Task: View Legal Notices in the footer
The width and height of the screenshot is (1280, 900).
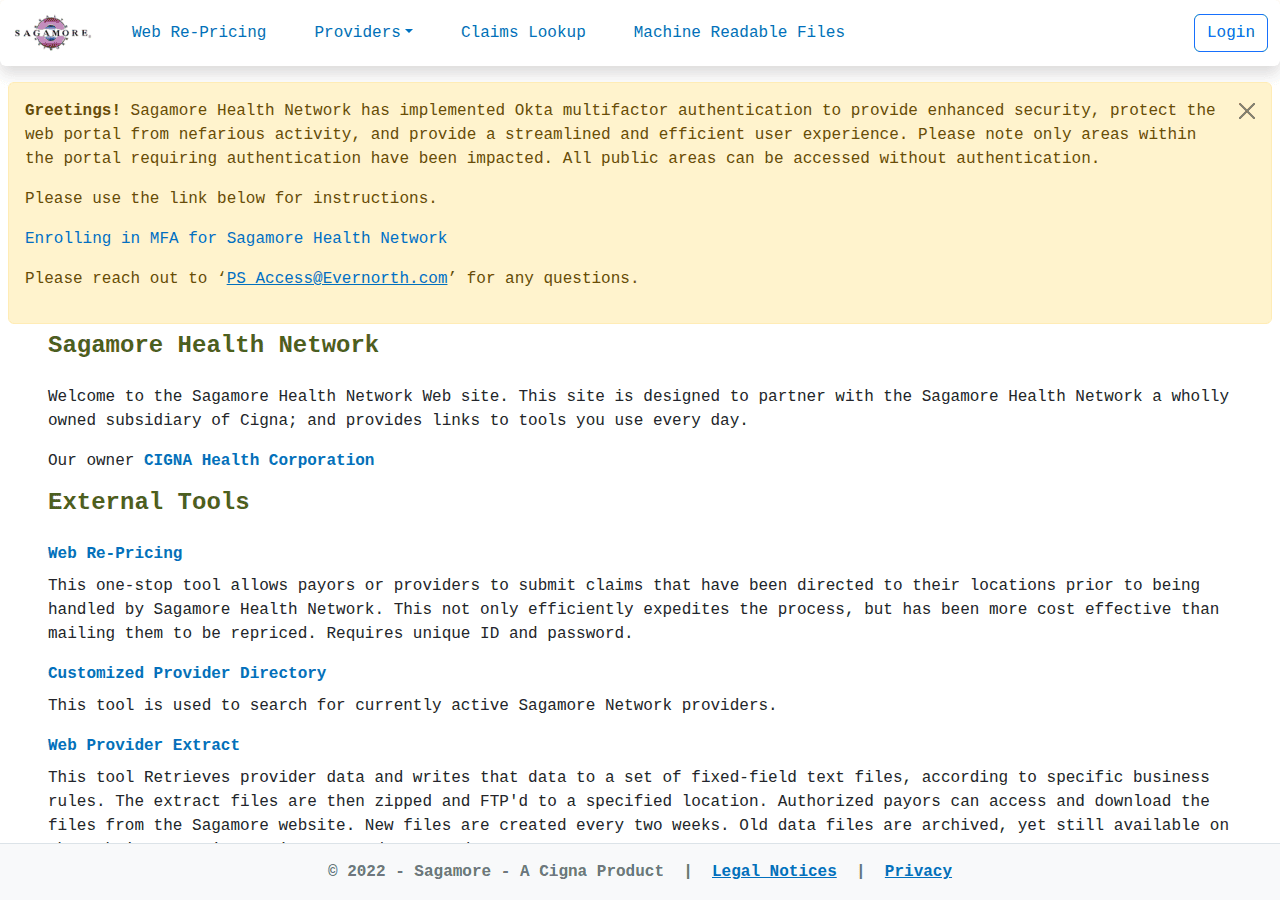Action: tap(774, 871)
